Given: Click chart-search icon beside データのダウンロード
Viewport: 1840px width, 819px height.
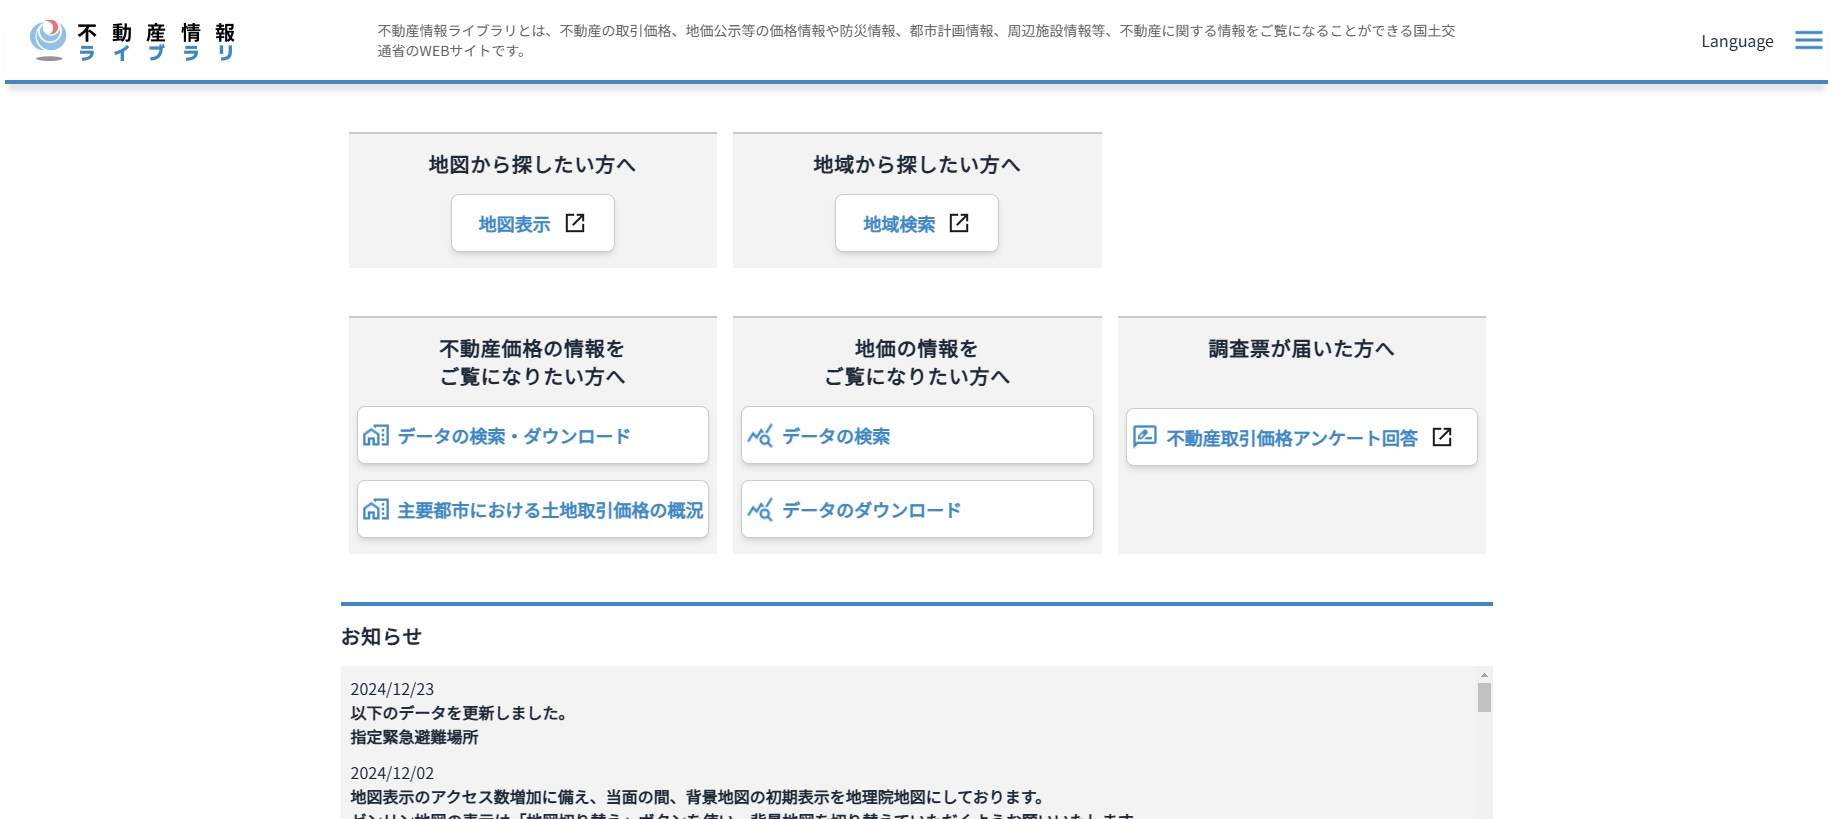Looking at the screenshot, I should (x=760, y=509).
